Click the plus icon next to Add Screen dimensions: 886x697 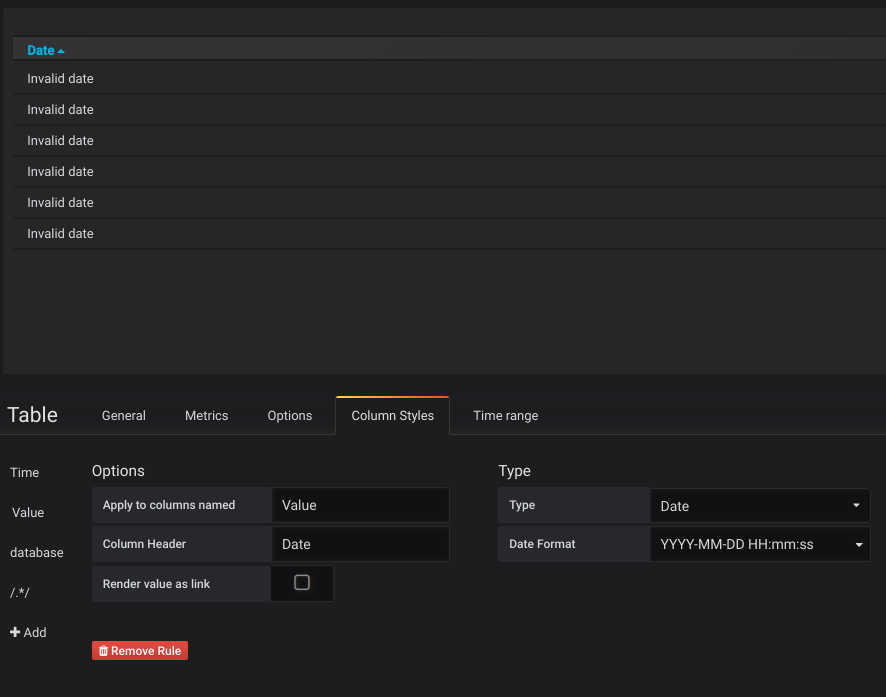pos(15,632)
